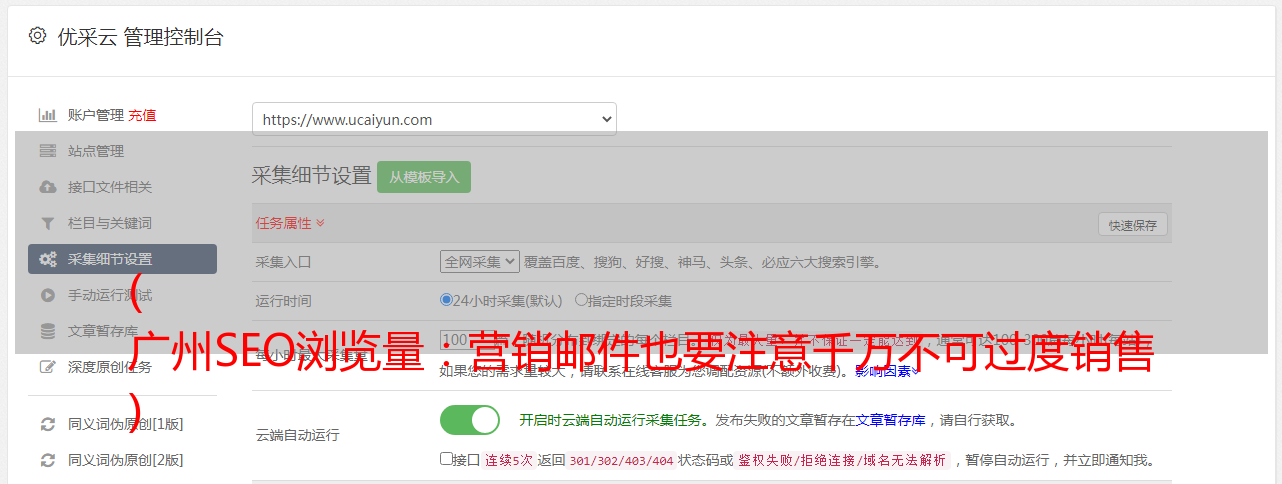This screenshot has width=1282, height=484.
Task: Click the filter icon for 栏目与关键词
Action: [x=47, y=223]
